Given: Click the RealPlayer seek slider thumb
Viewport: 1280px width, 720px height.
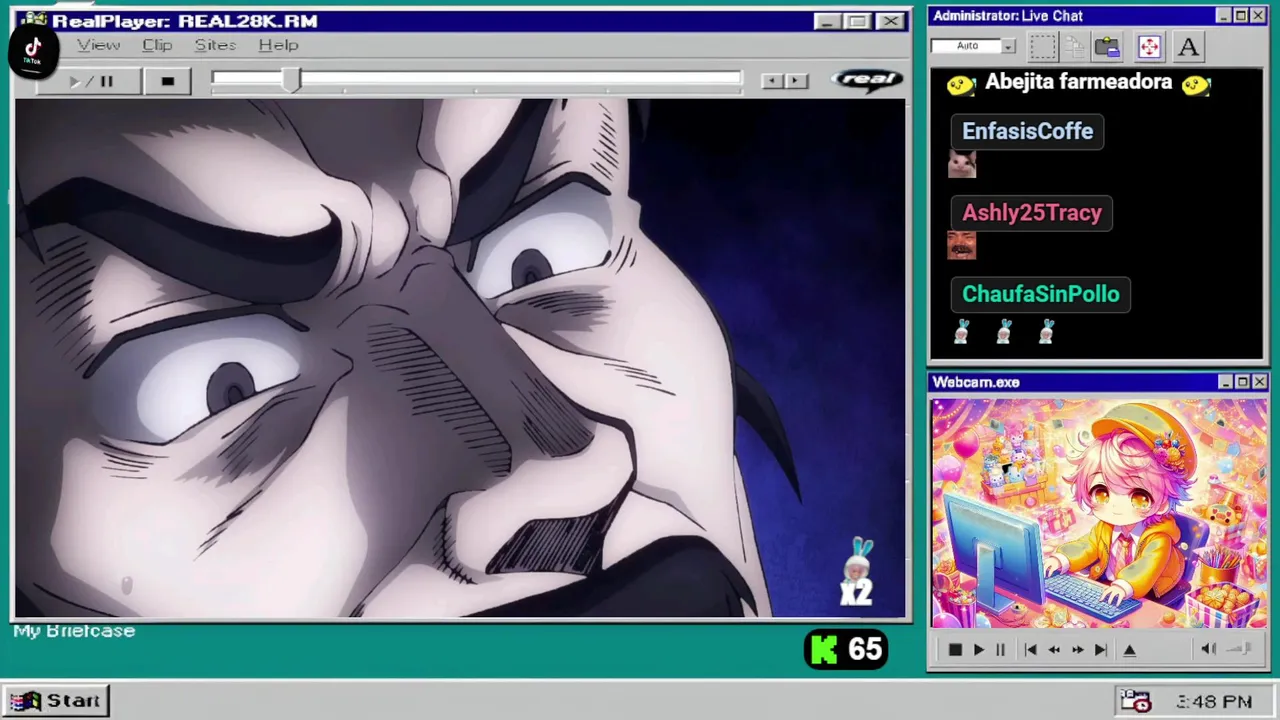Looking at the screenshot, I should (291, 80).
